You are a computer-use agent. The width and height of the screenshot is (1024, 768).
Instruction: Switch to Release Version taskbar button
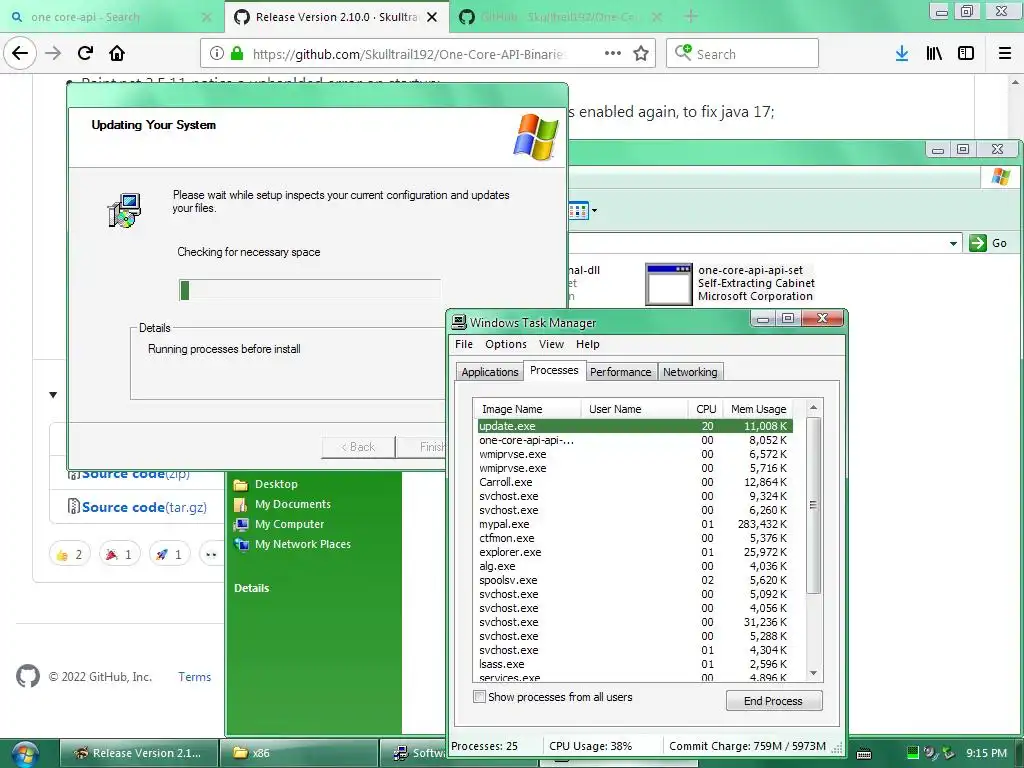pyautogui.click(x=139, y=753)
